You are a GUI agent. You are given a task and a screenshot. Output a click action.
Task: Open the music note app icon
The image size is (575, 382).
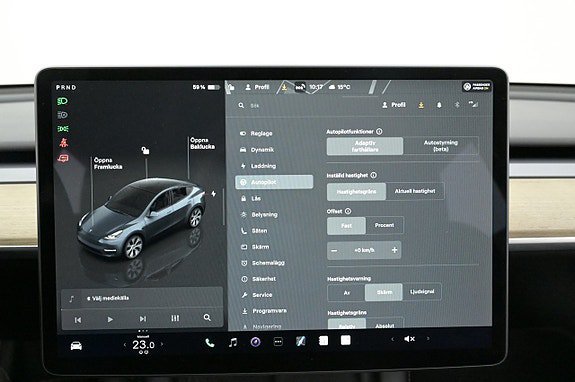233,343
